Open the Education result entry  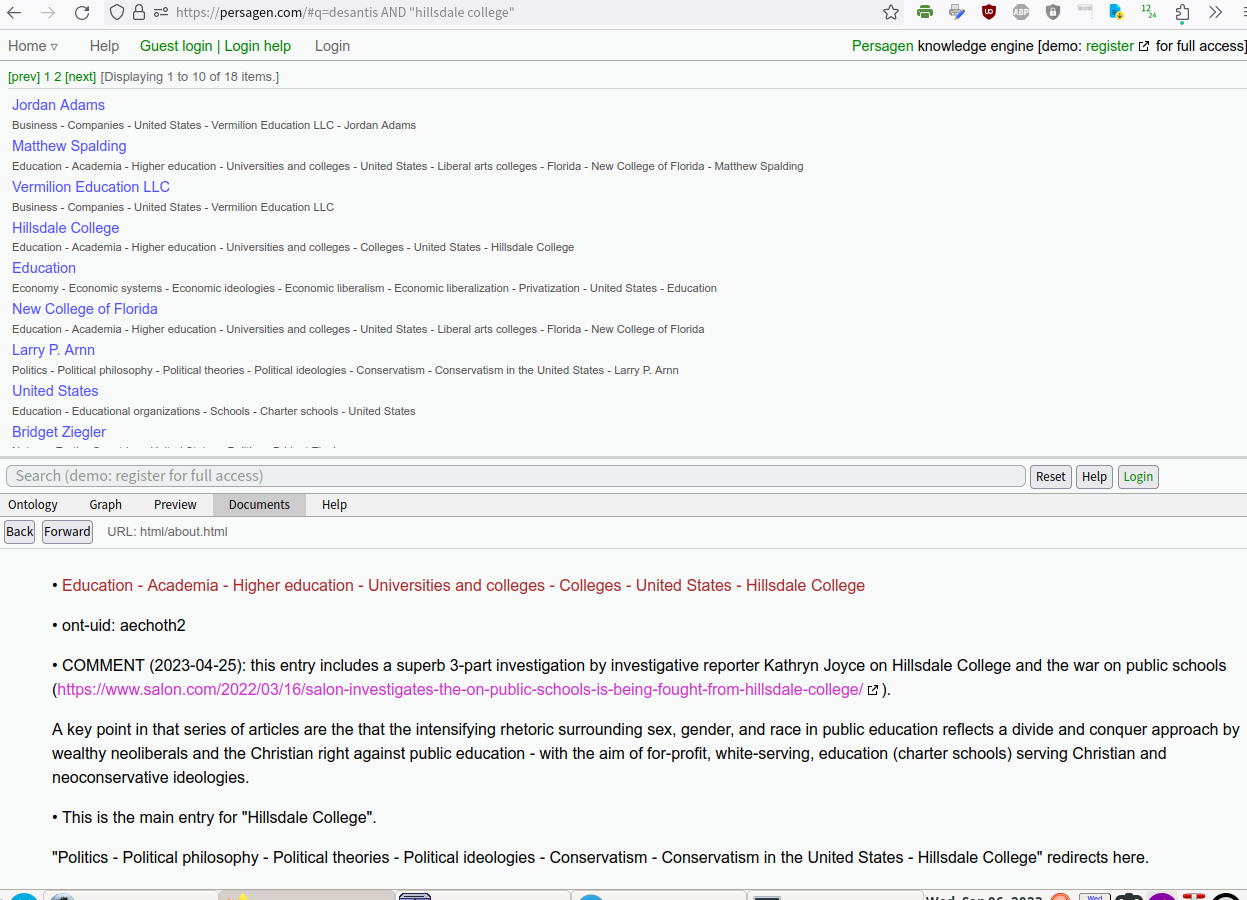[x=44, y=268]
